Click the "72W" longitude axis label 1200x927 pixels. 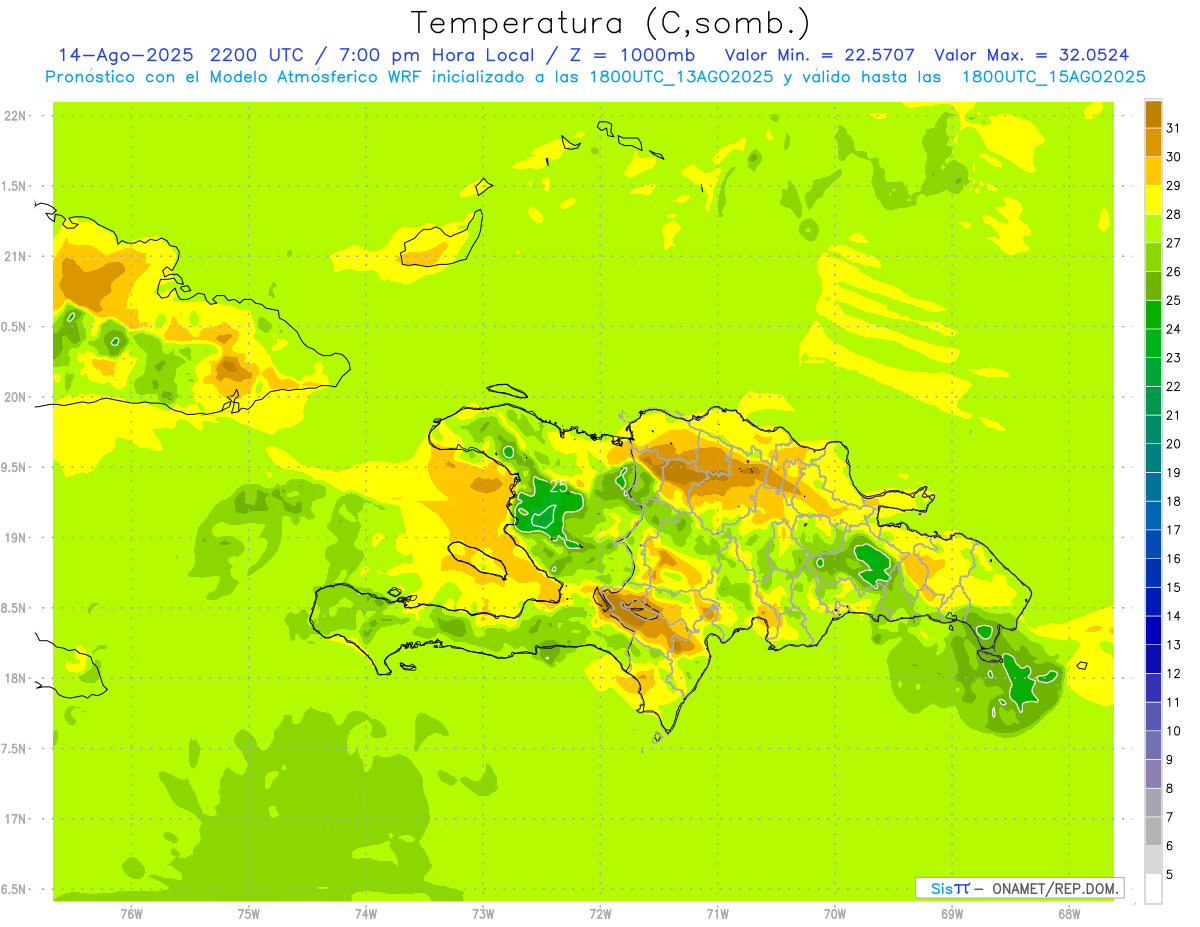(x=600, y=914)
